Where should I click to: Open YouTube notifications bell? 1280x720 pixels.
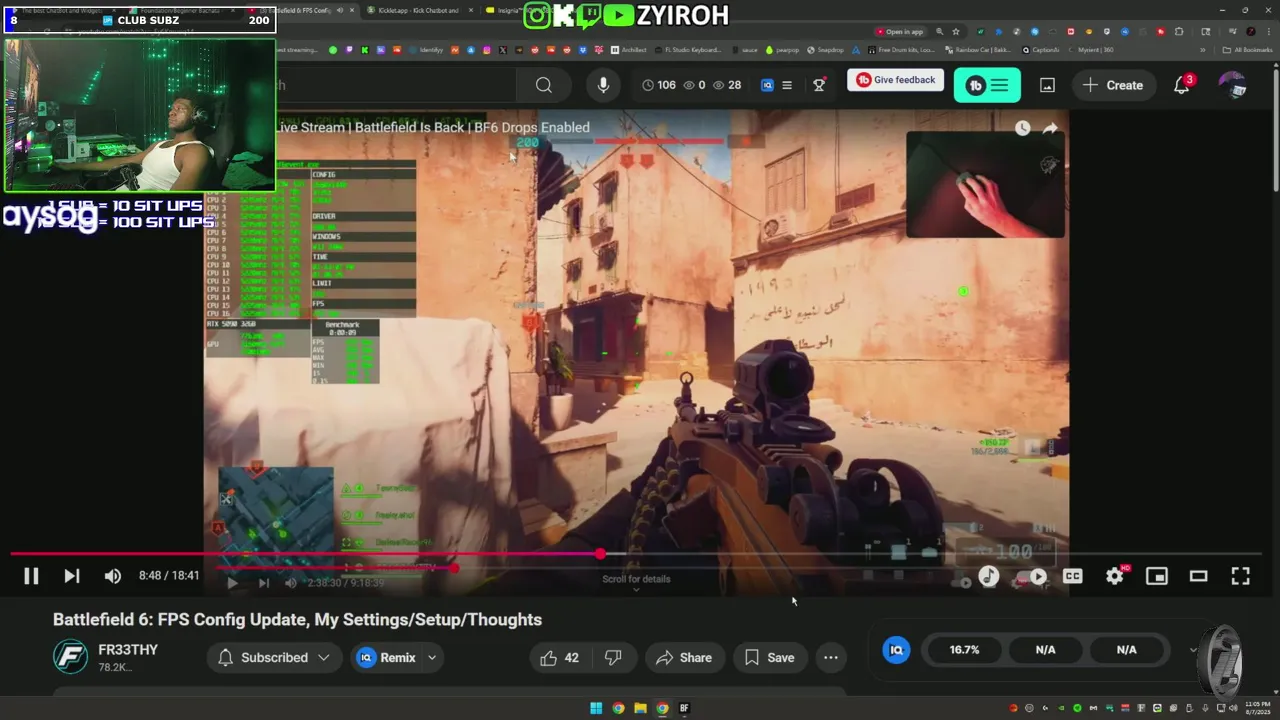point(1182,85)
